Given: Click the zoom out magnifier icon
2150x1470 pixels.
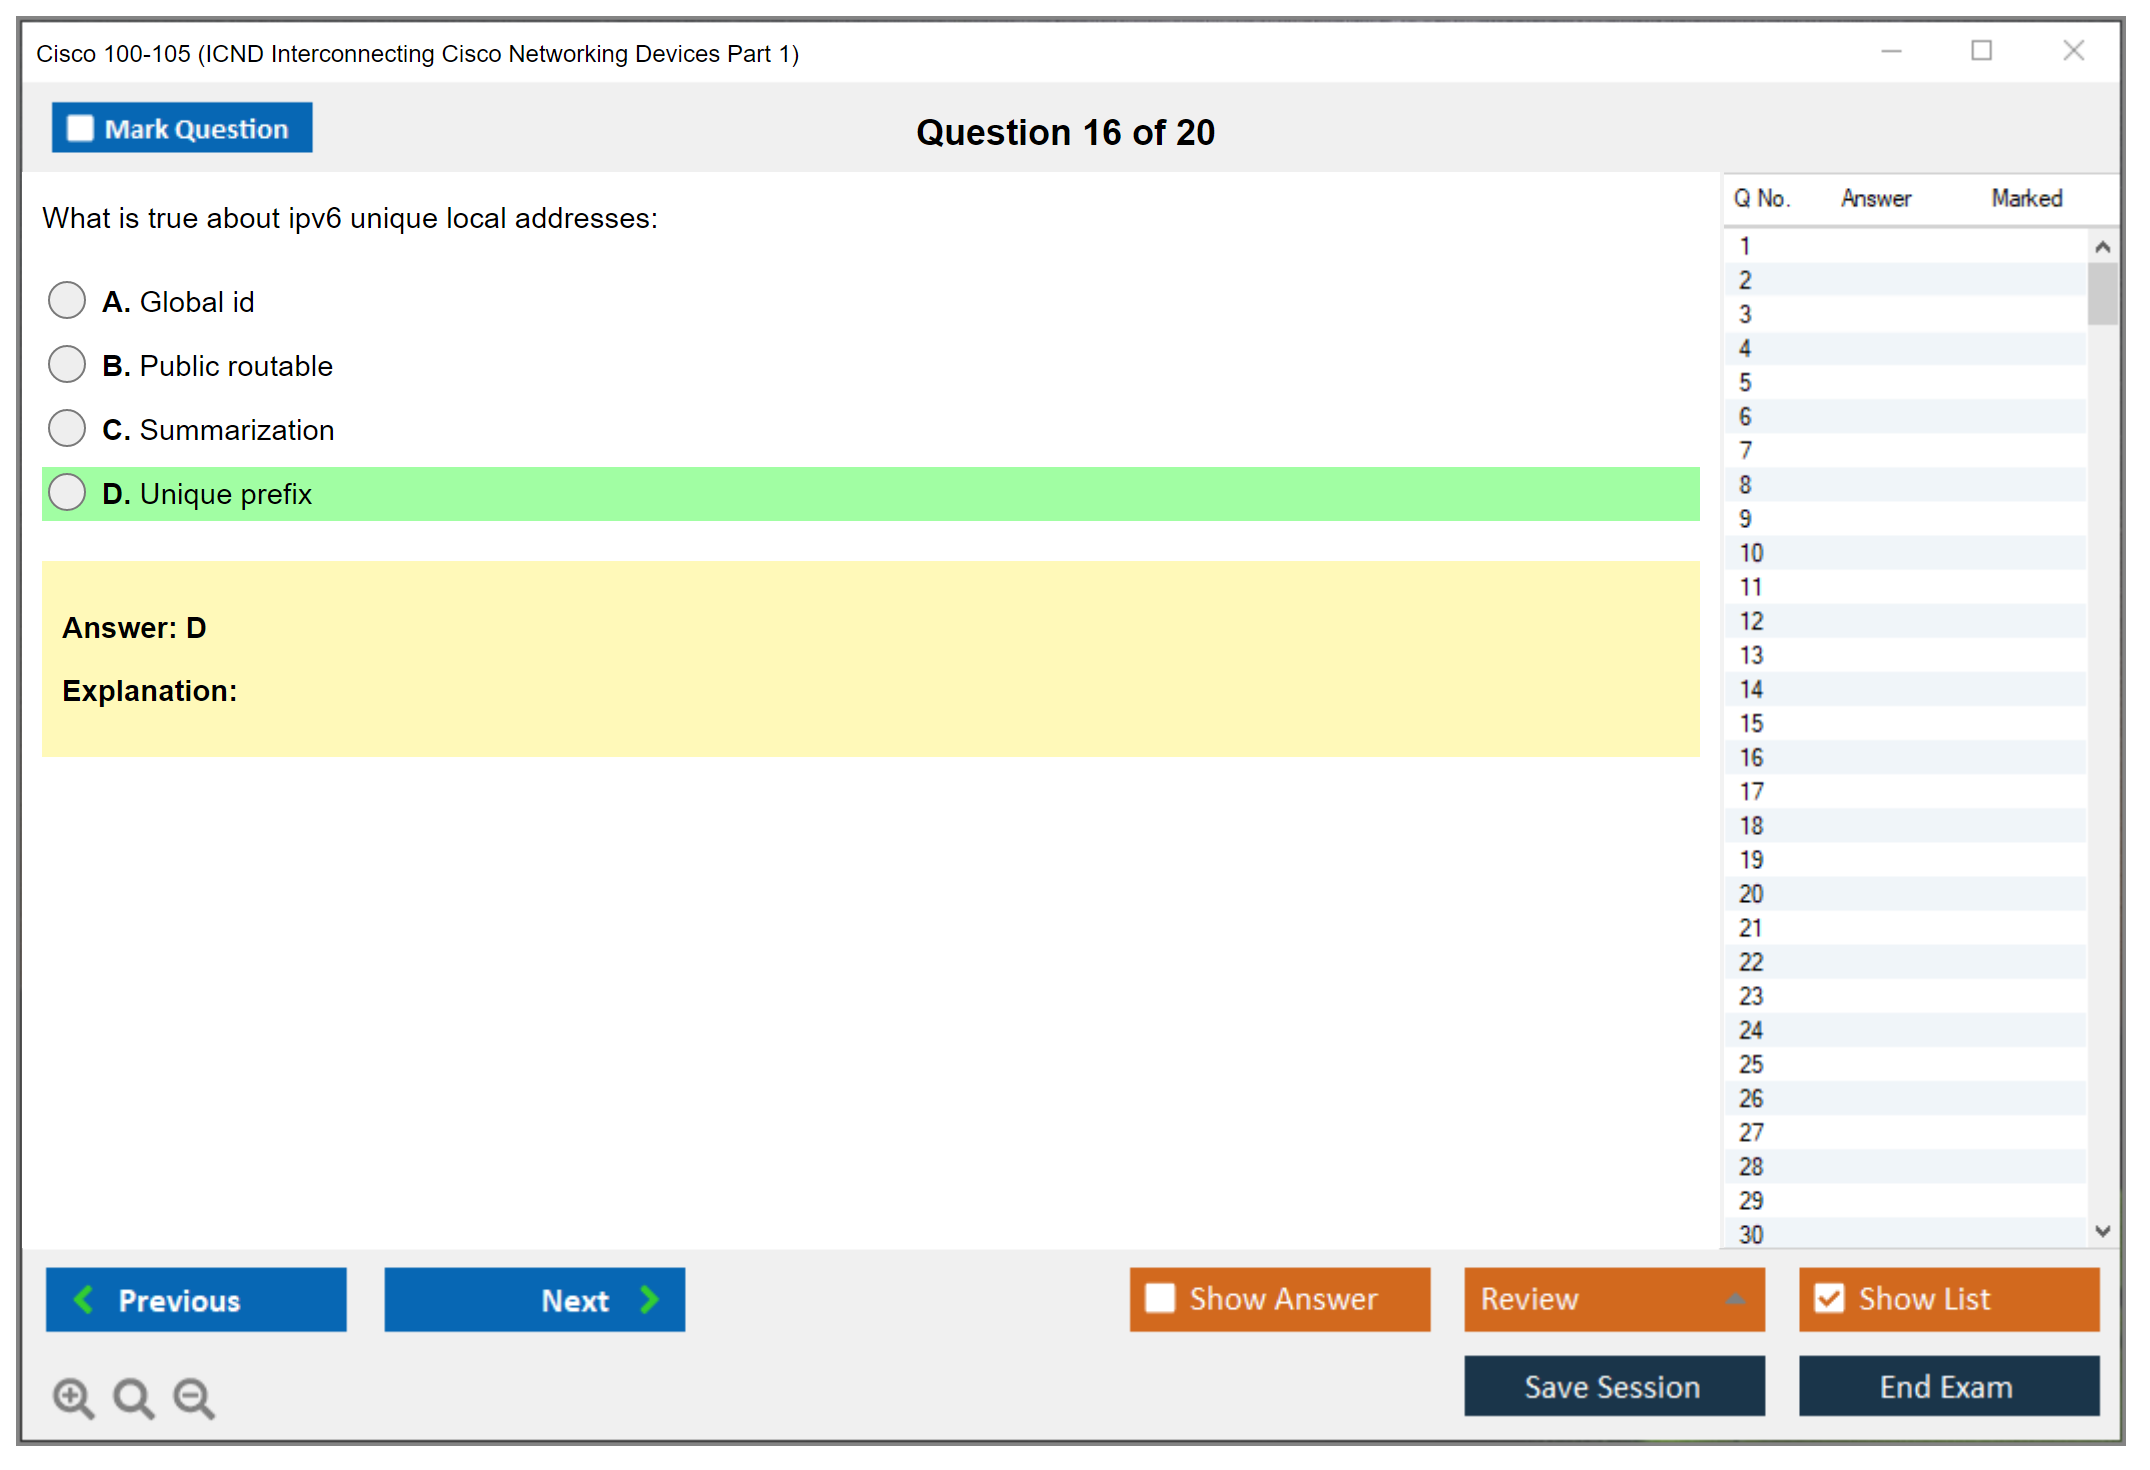Looking at the screenshot, I should coord(193,1397).
